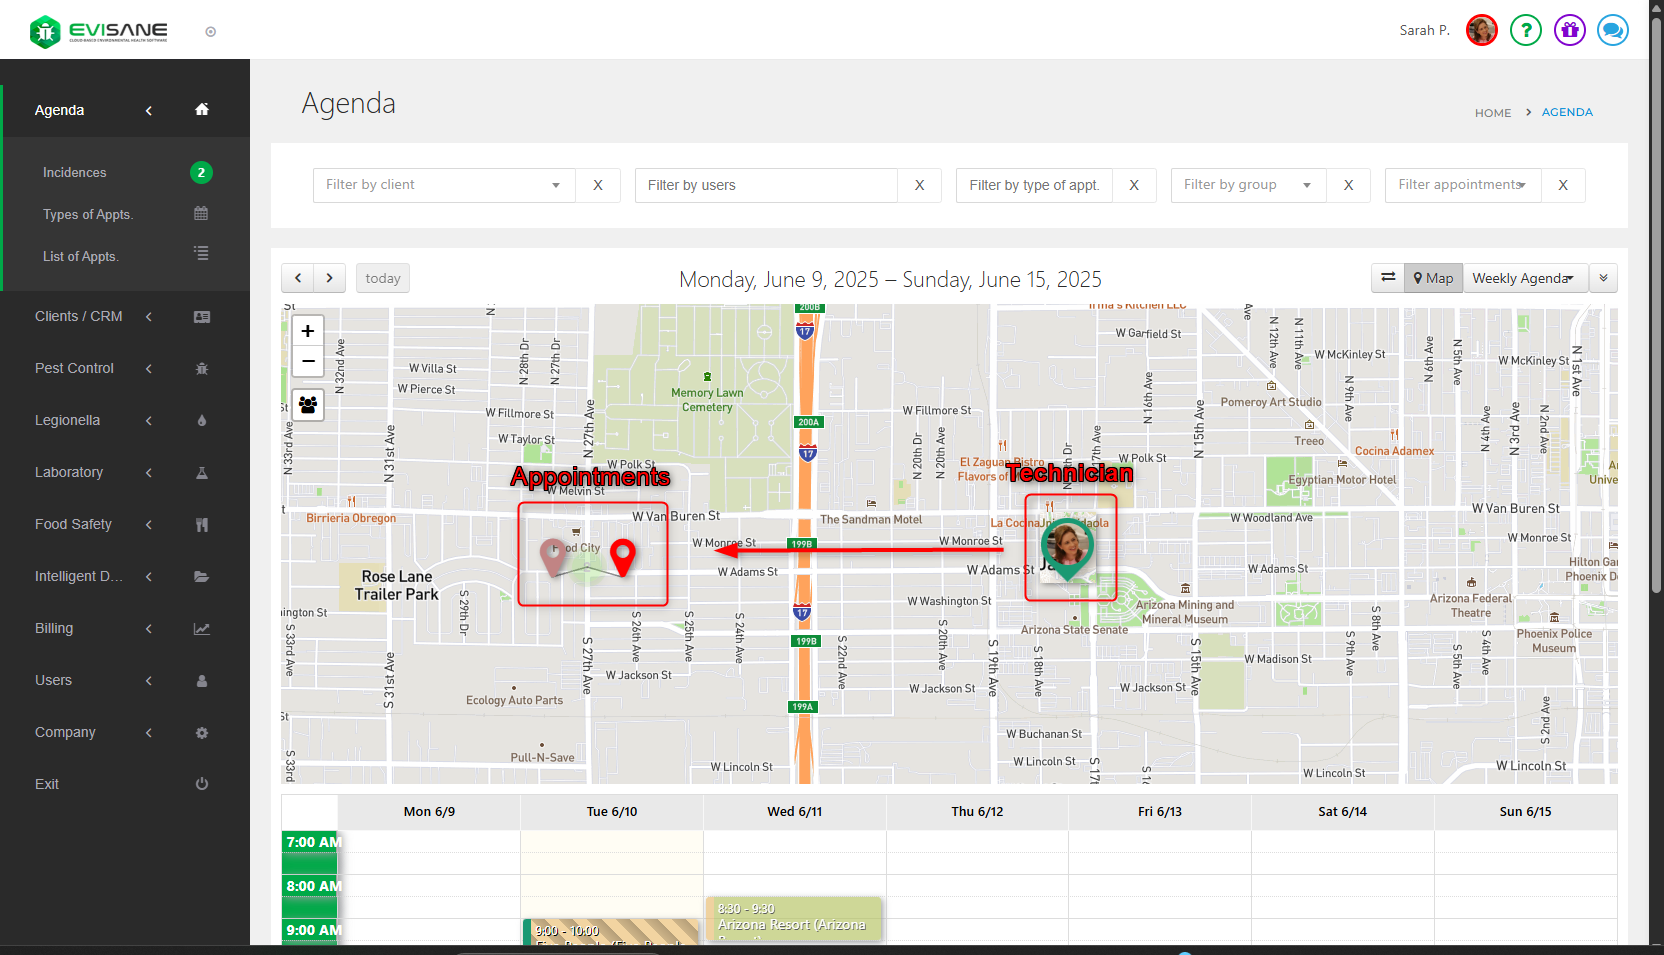Image resolution: width=1664 pixels, height=955 pixels.
Task: Select the red appointment map pin
Action: click(x=622, y=557)
